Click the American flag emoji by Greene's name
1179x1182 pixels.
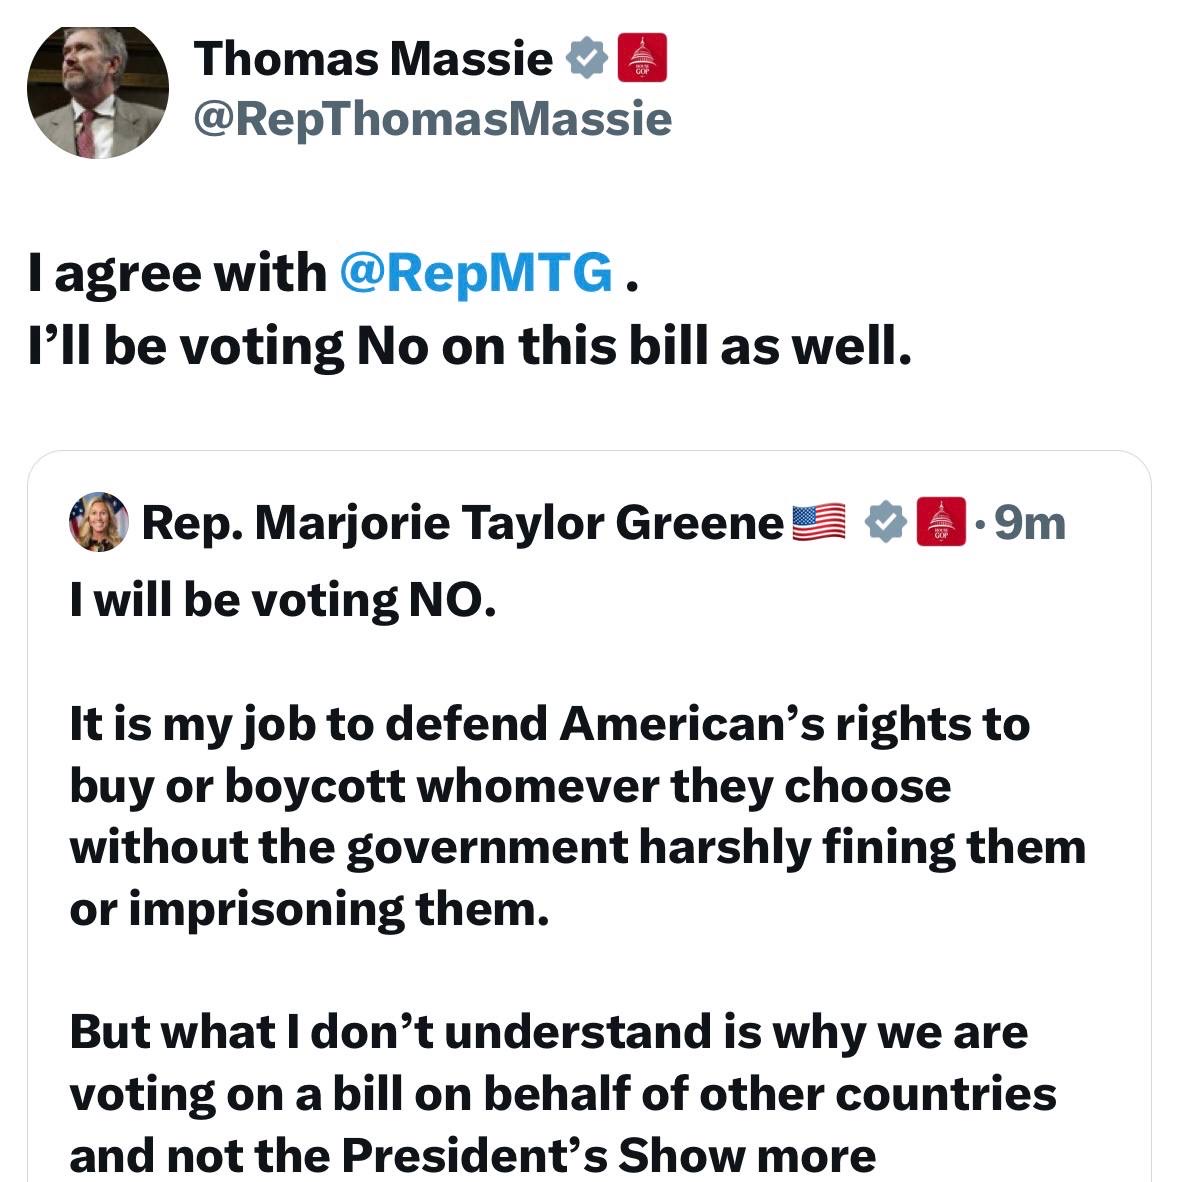(x=819, y=522)
